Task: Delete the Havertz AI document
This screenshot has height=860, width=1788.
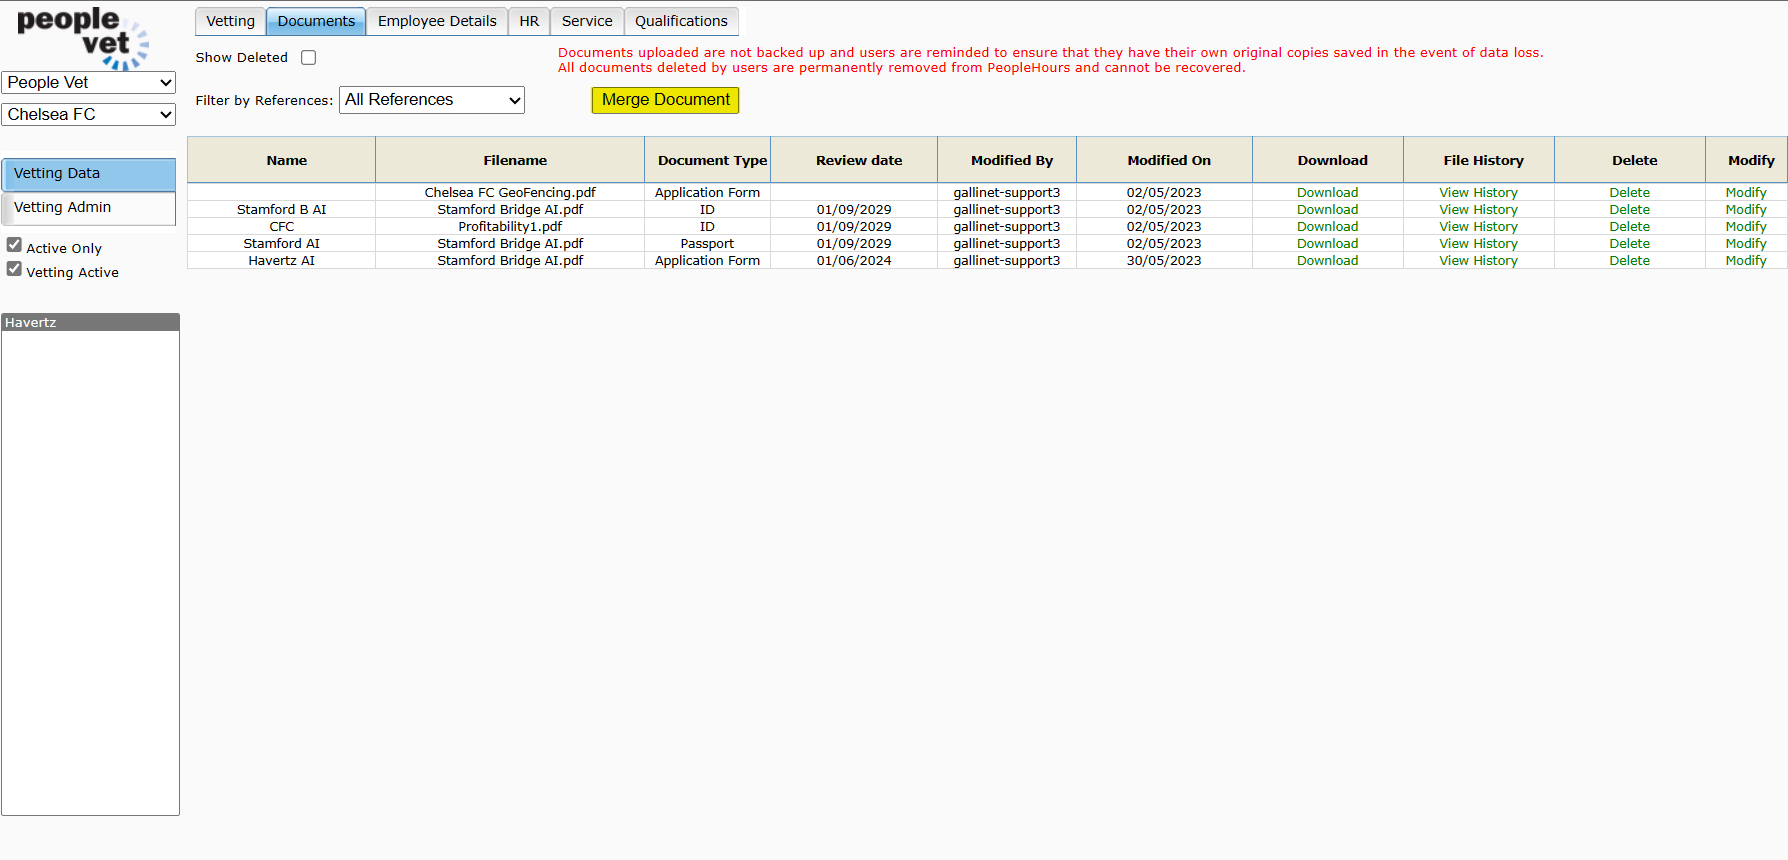Action: click(1629, 261)
